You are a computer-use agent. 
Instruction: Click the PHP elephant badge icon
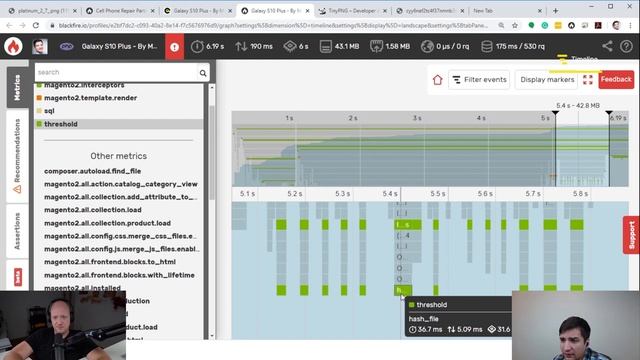66,47
